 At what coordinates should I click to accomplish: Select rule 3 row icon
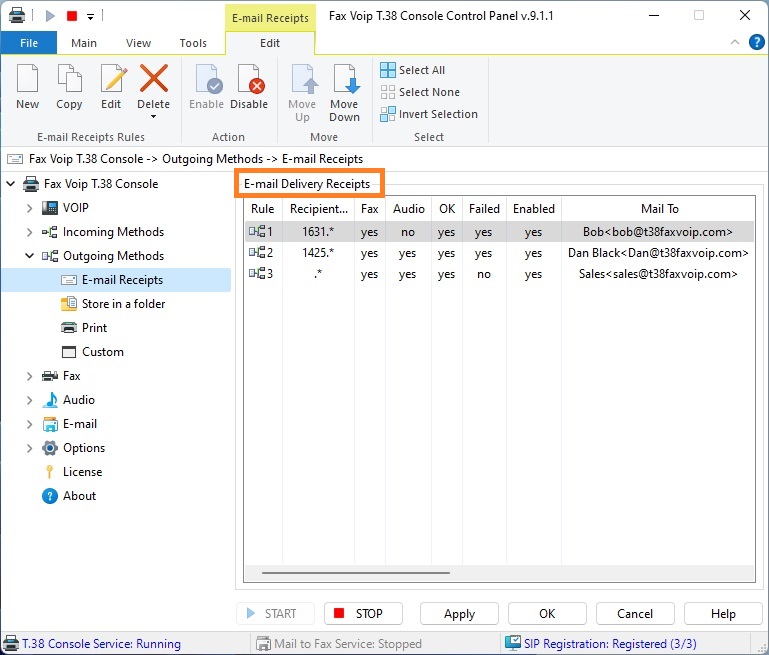(257, 274)
